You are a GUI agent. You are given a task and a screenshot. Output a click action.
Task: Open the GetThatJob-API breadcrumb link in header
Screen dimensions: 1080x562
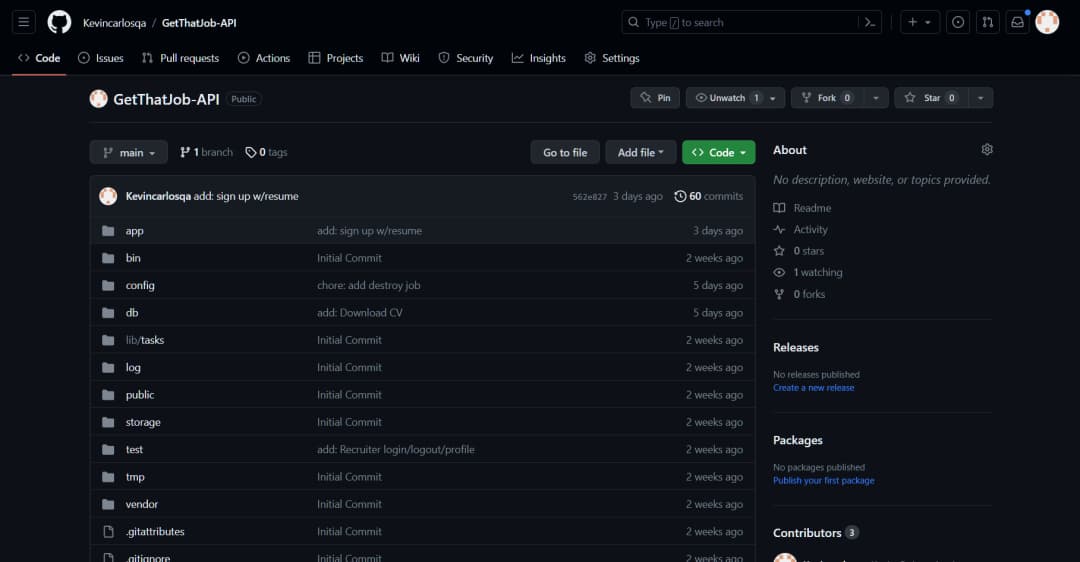(199, 23)
